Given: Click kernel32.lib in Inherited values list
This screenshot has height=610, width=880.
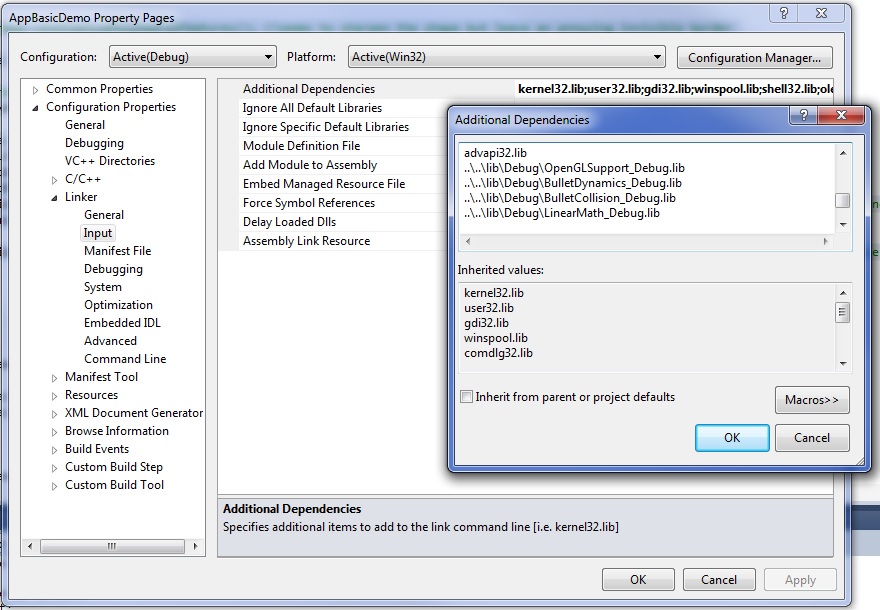Looking at the screenshot, I should click(x=494, y=293).
